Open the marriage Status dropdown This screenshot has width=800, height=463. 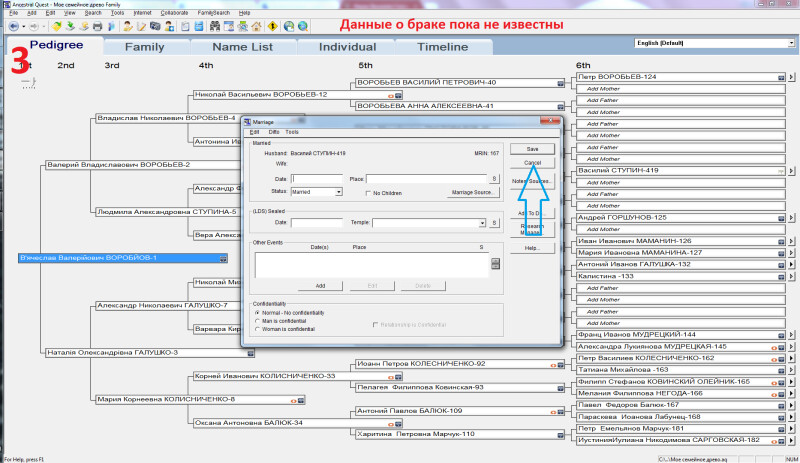coord(338,192)
